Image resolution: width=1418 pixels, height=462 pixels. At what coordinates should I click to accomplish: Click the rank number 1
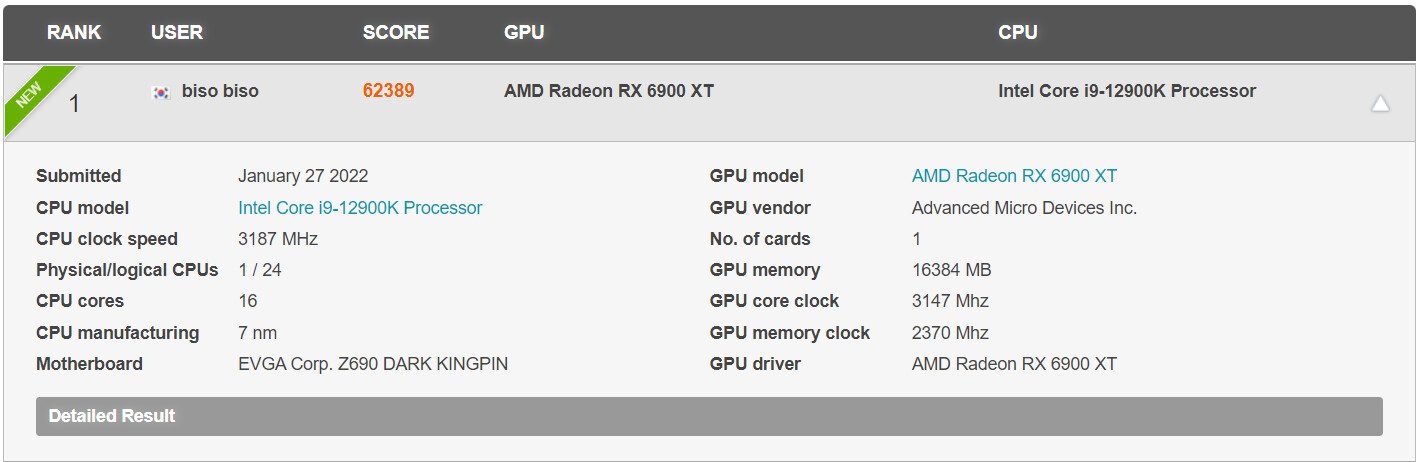(x=74, y=104)
